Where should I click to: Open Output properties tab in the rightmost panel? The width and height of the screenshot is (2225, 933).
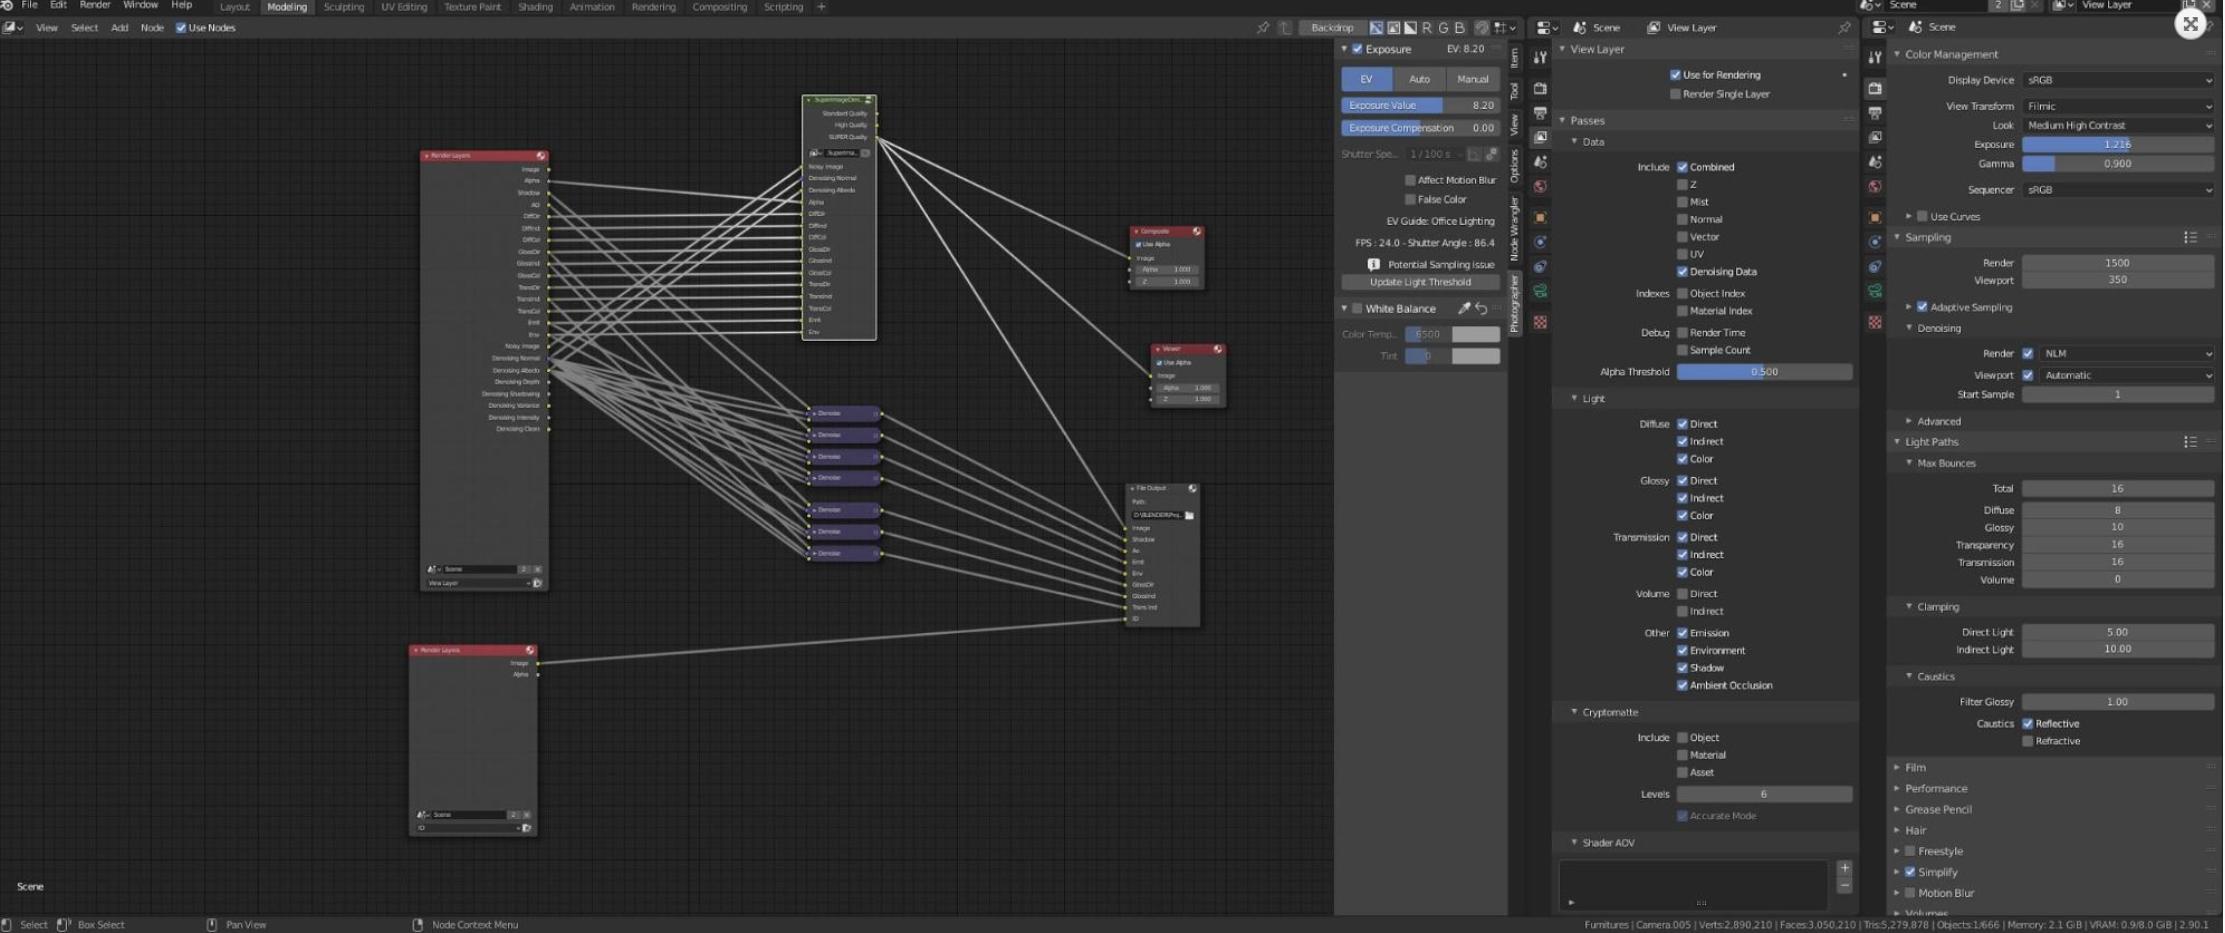(1875, 113)
